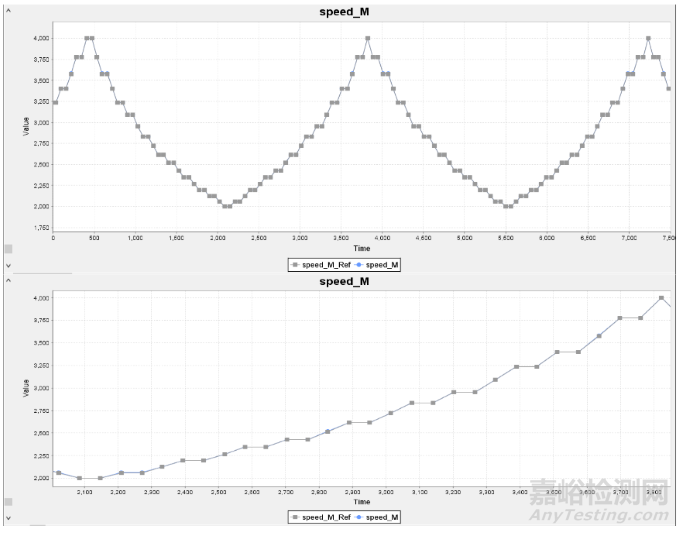The width and height of the screenshot is (680, 533).
Task: Click speed_M blue marker in top chart legend
Action: (x=360, y=264)
